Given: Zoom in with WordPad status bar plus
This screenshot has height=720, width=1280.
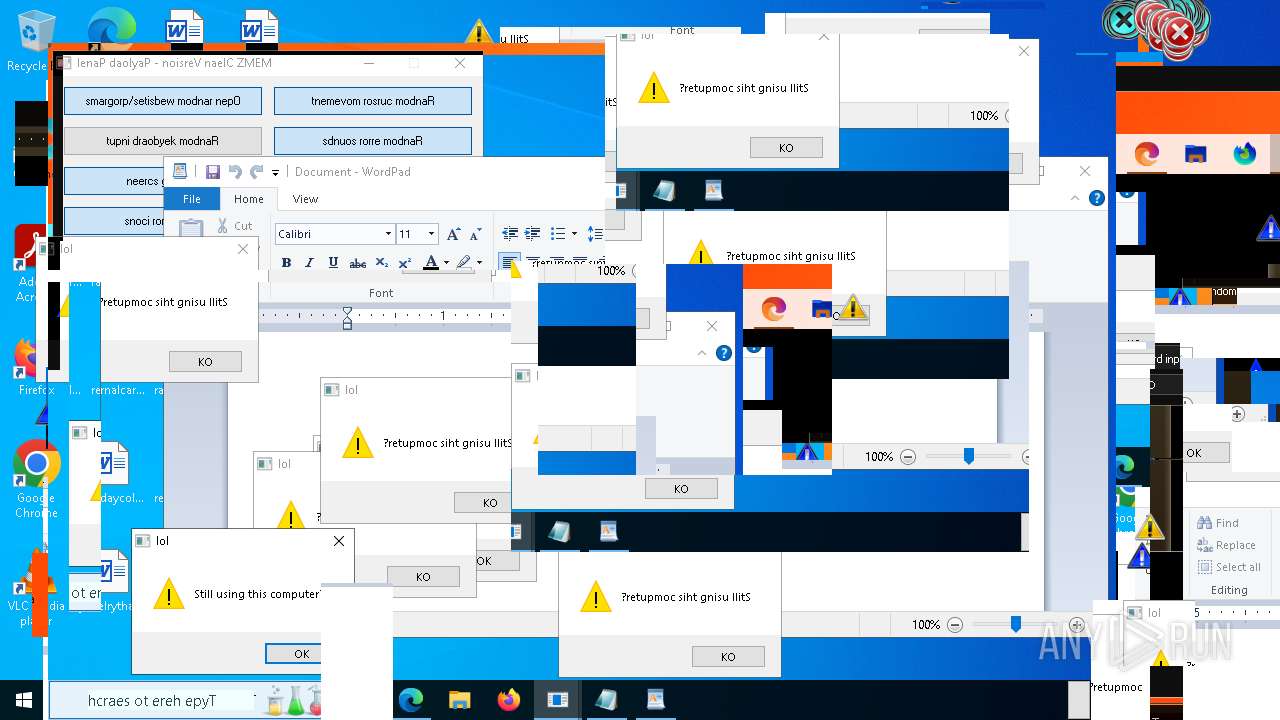Looking at the screenshot, I should 1076,625.
